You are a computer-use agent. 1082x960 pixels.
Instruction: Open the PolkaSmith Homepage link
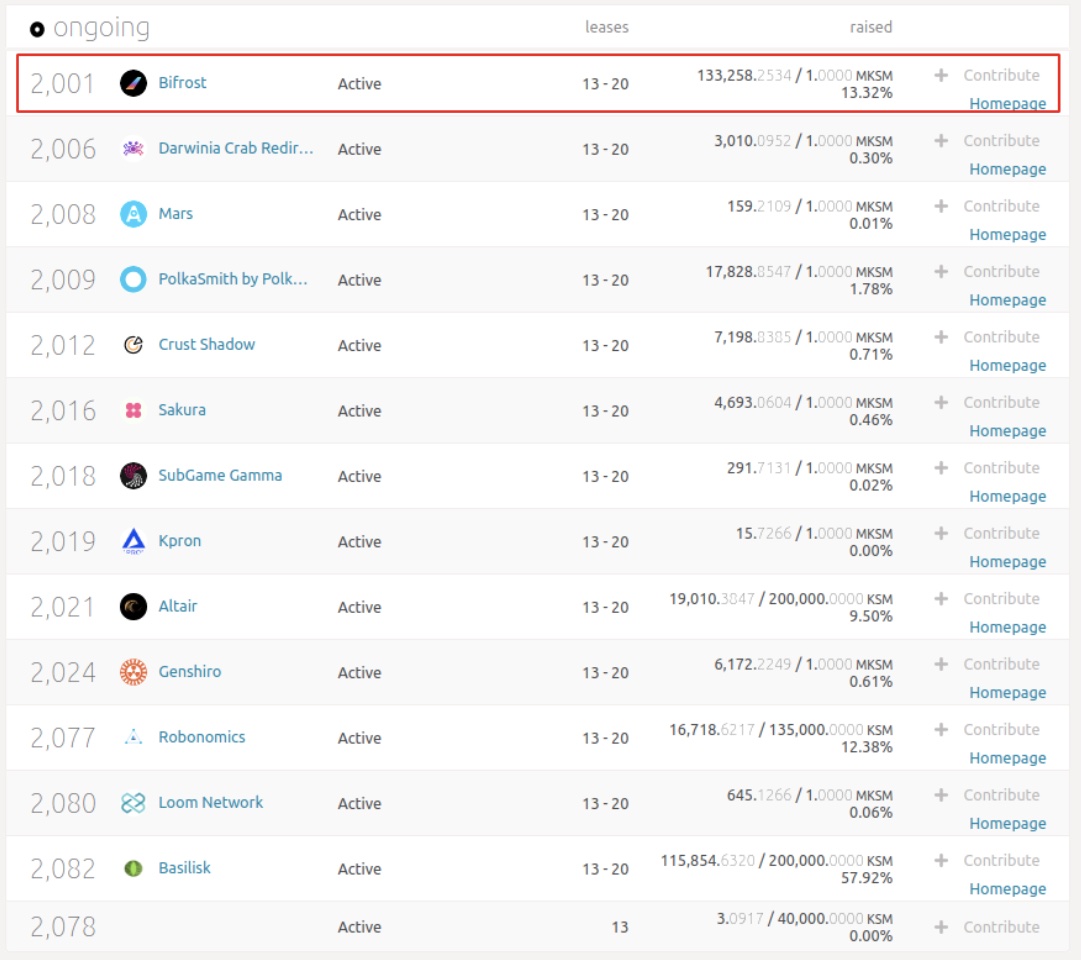(x=1007, y=300)
